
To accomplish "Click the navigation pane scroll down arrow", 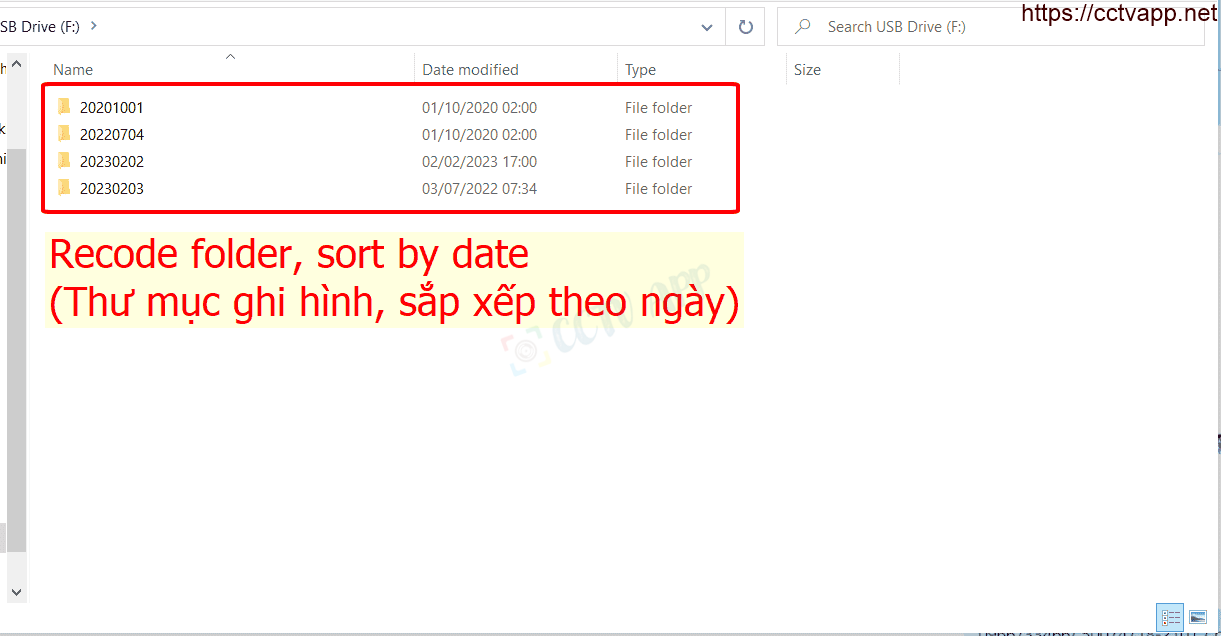I will pyautogui.click(x=15, y=593).
